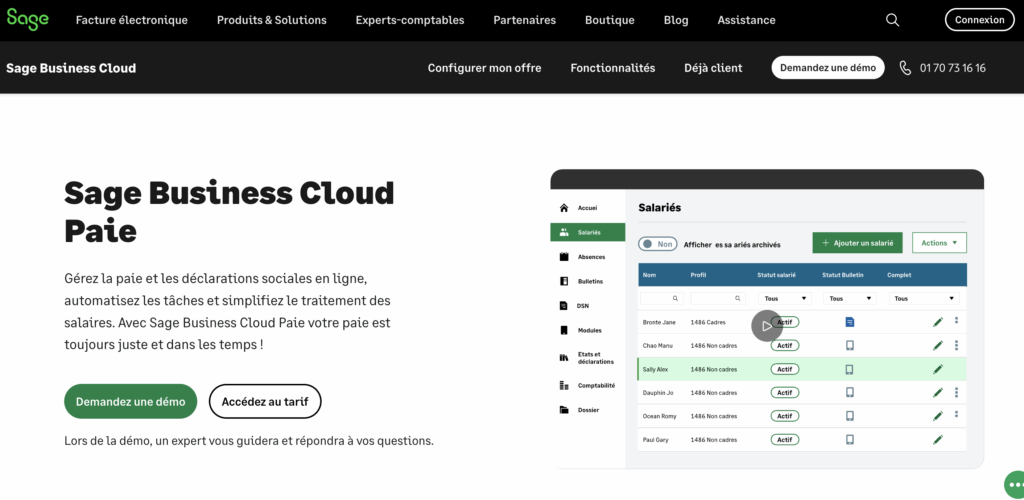The image size is (1024, 500).
Task: Edit Sally Alex with the pencil icon
Action: click(x=938, y=369)
